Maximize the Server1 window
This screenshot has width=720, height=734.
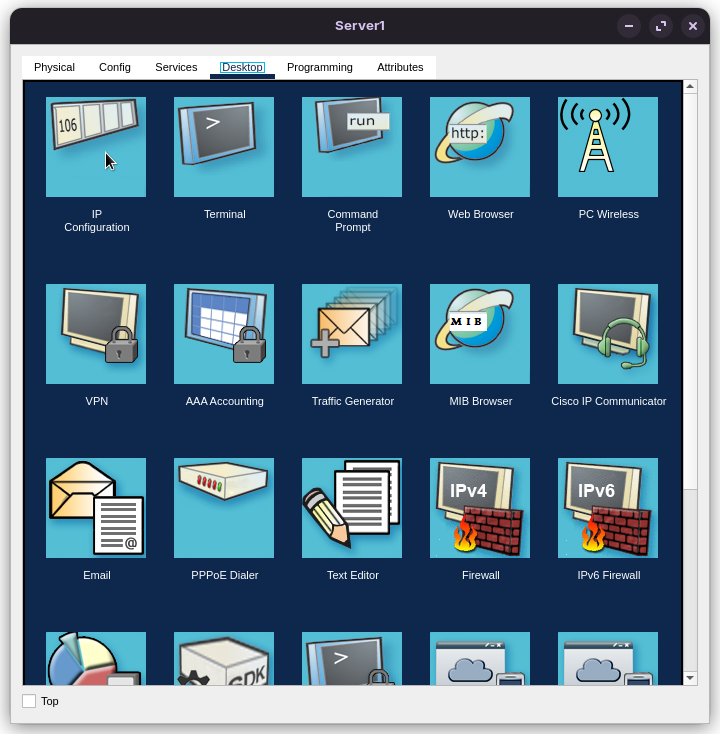tap(661, 26)
